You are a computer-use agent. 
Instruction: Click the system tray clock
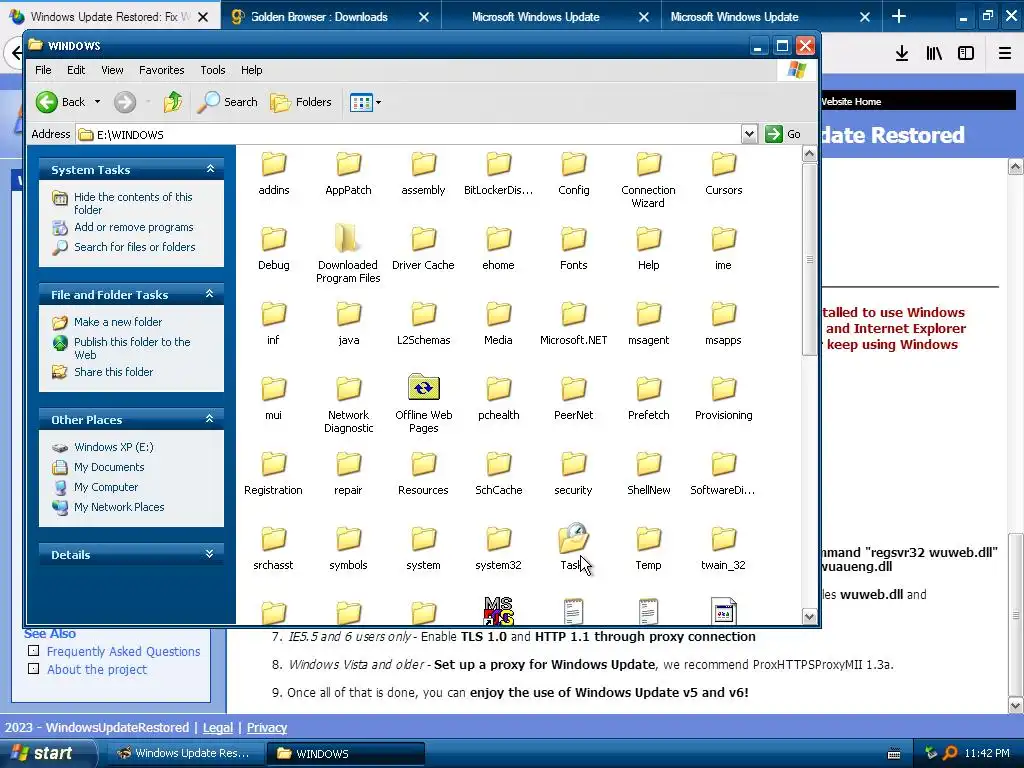point(987,753)
